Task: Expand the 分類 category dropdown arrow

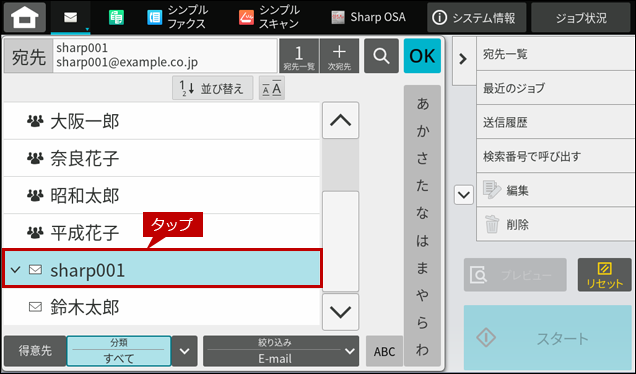Action: point(185,351)
